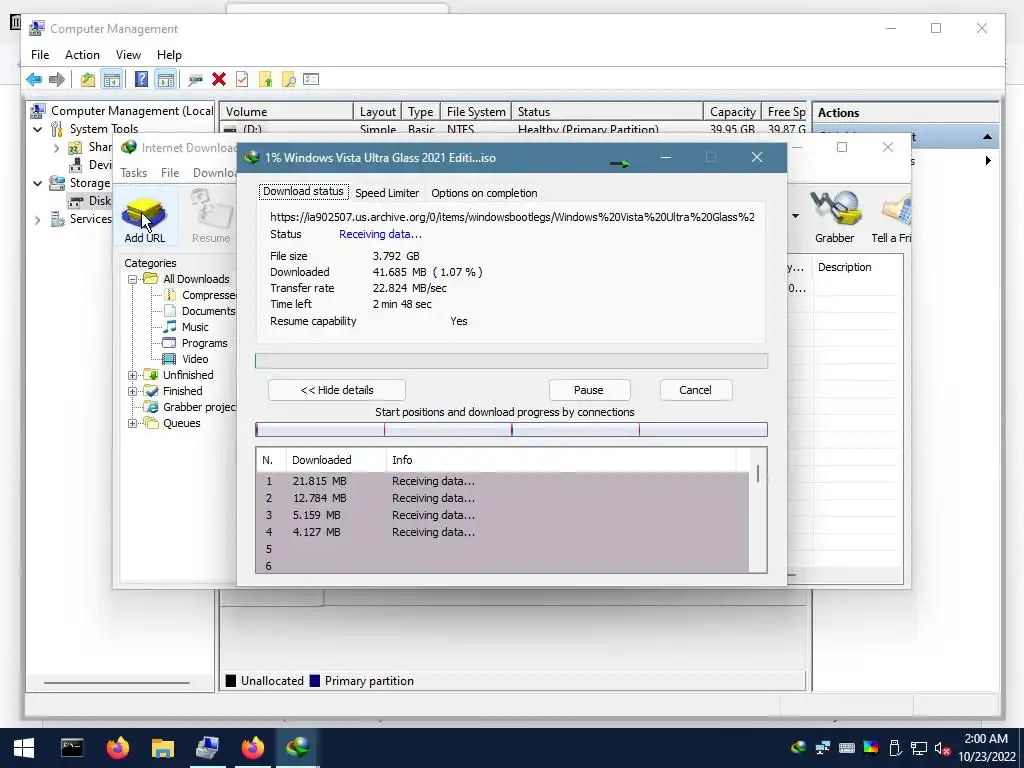Click the Show/Hide Console Tree toolbar icon
This screenshot has height=768, width=1024.
(112, 80)
